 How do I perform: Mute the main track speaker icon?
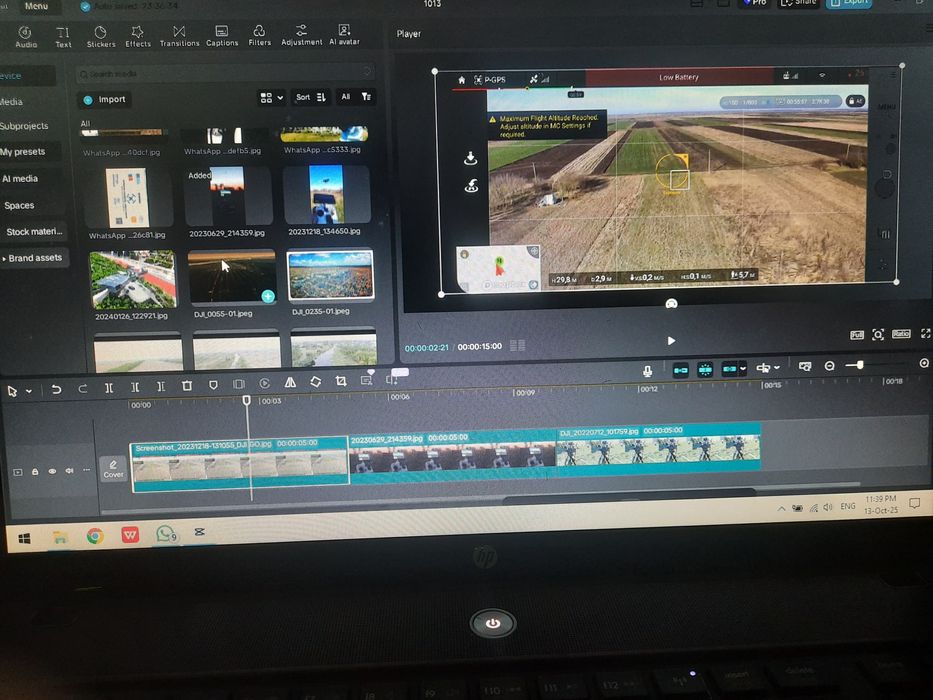70,471
